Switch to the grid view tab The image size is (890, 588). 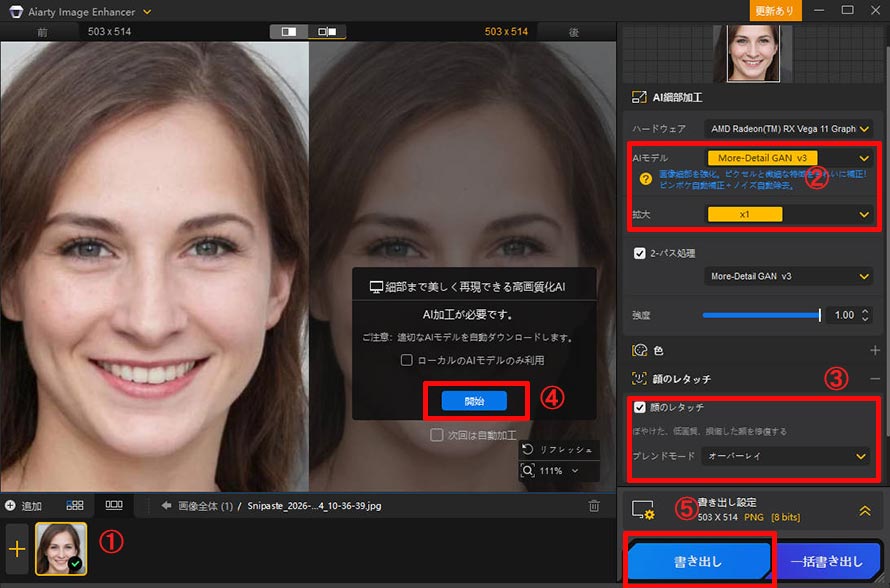coord(74,505)
